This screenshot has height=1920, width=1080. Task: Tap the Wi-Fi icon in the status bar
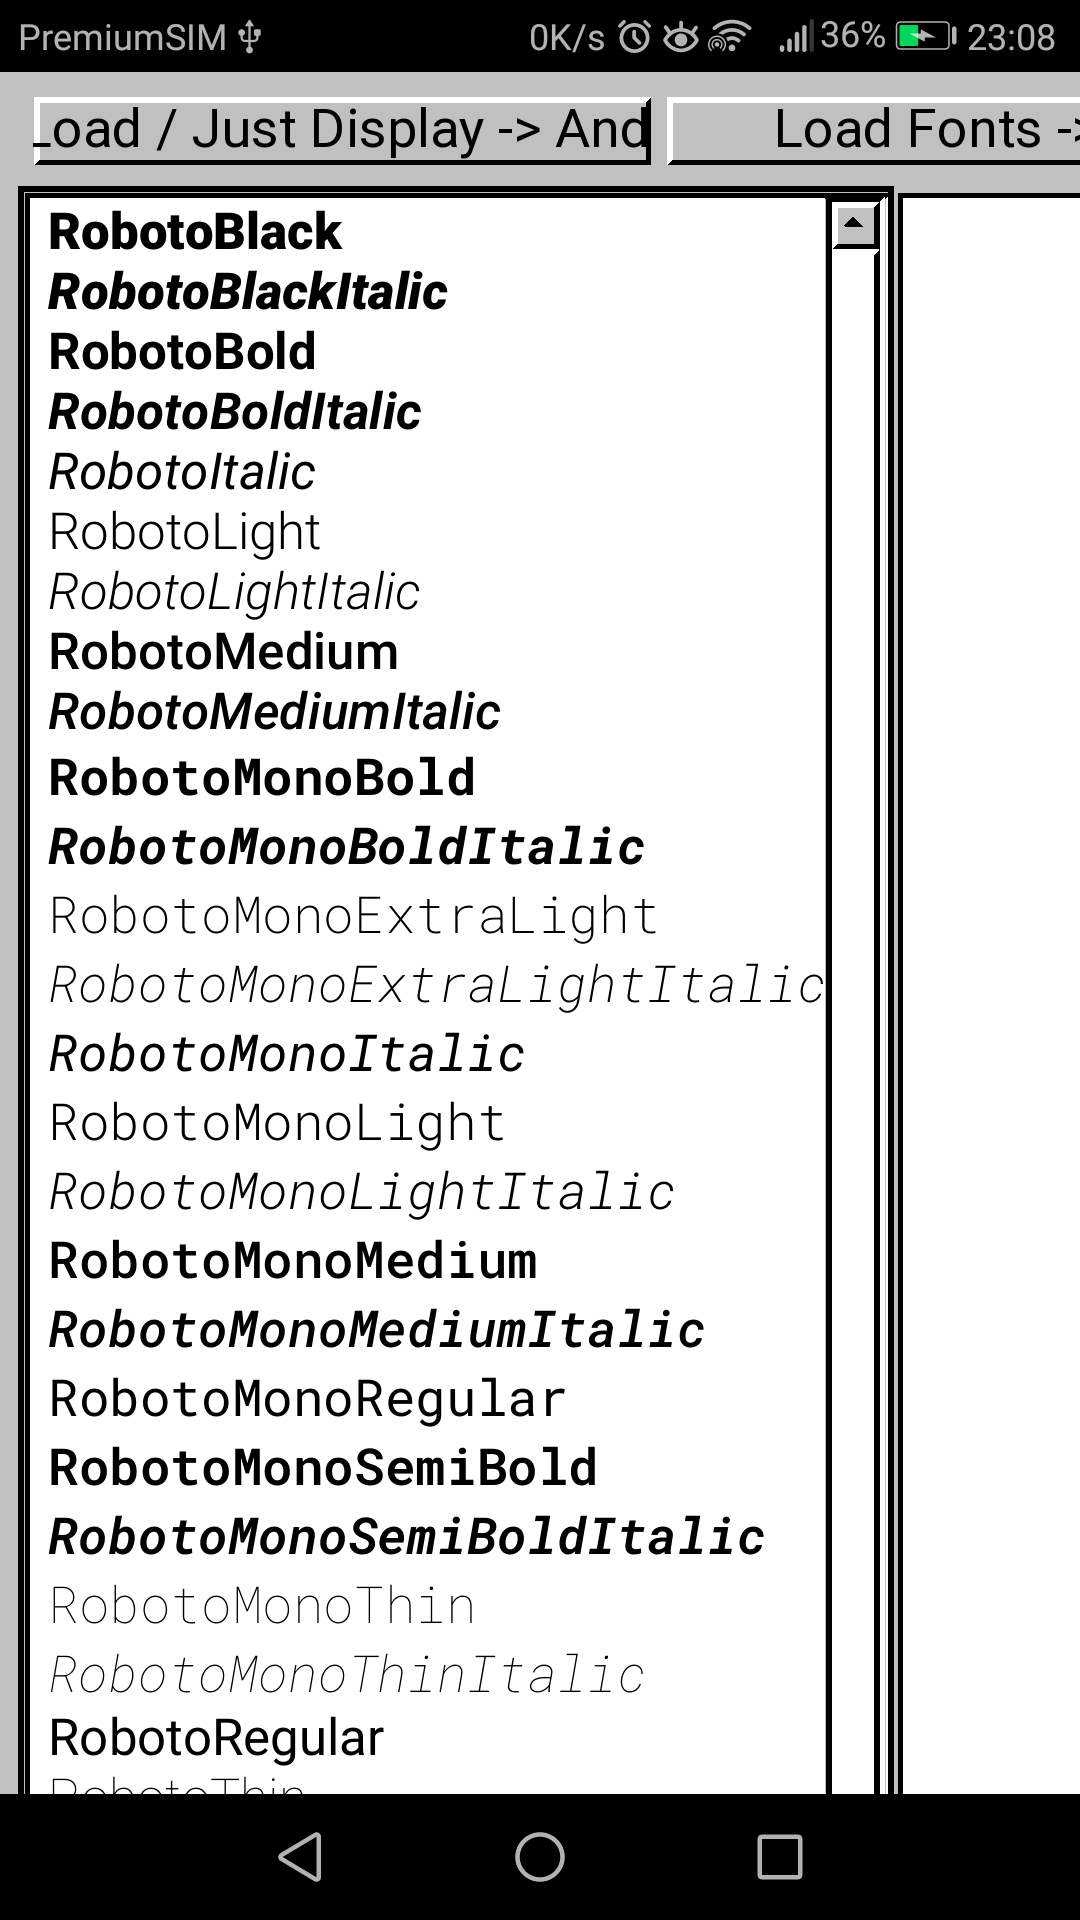click(729, 37)
